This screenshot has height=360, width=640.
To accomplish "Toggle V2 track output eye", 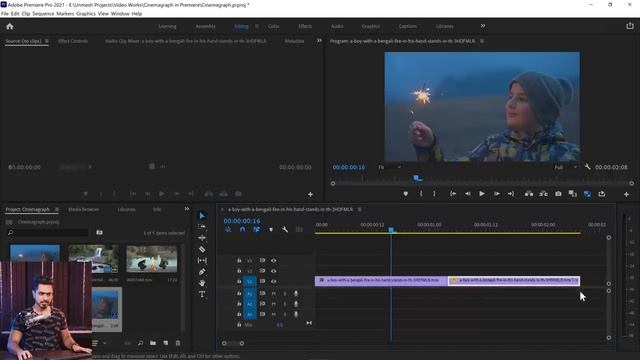I will click(273, 271).
